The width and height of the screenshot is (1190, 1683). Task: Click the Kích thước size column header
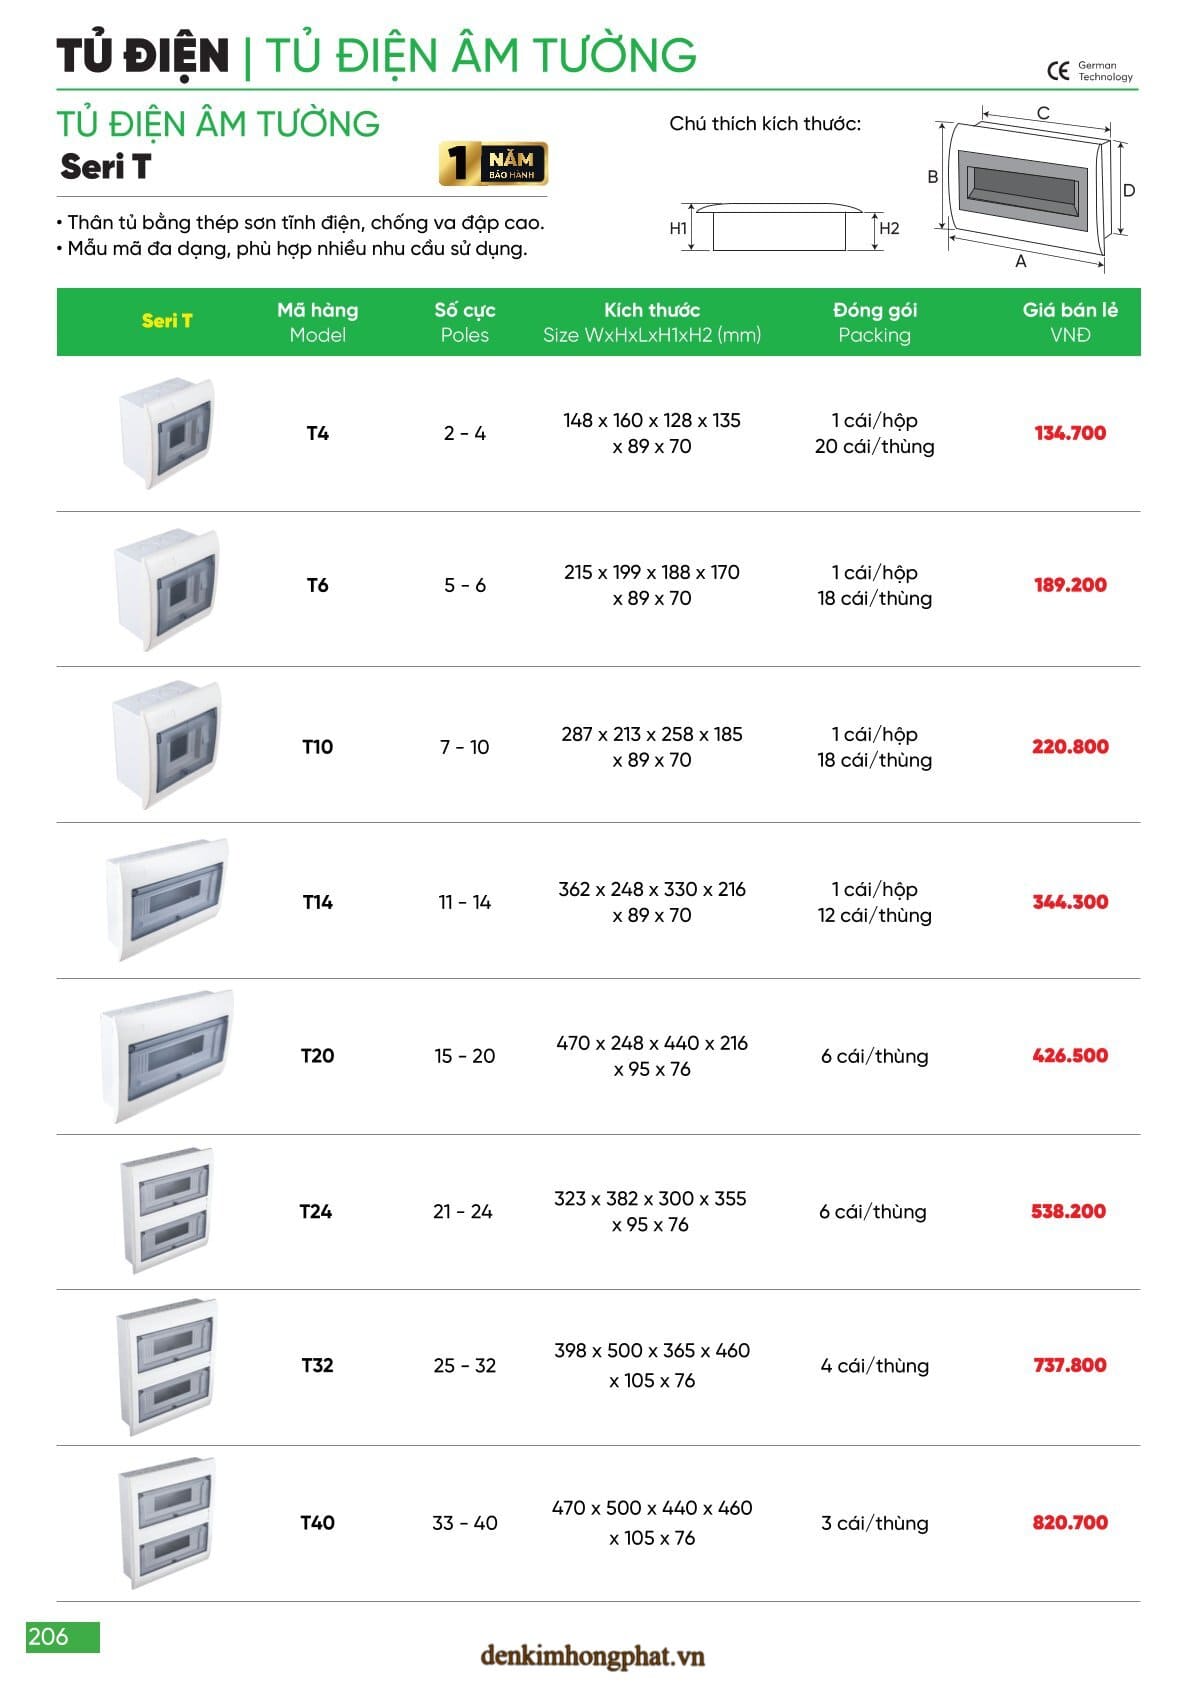tap(652, 322)
